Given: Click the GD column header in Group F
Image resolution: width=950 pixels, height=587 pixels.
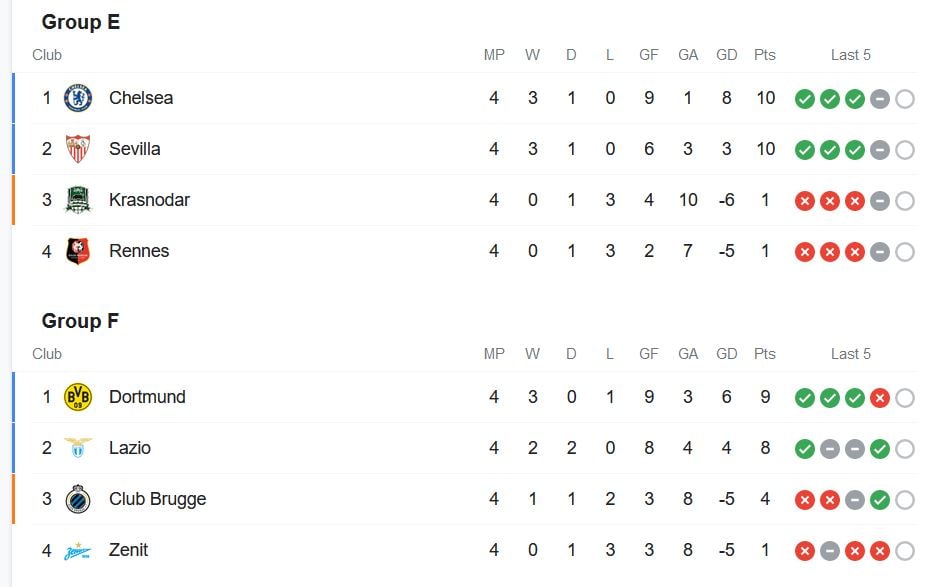Looking at the screenshot, I should click(726, 354).
